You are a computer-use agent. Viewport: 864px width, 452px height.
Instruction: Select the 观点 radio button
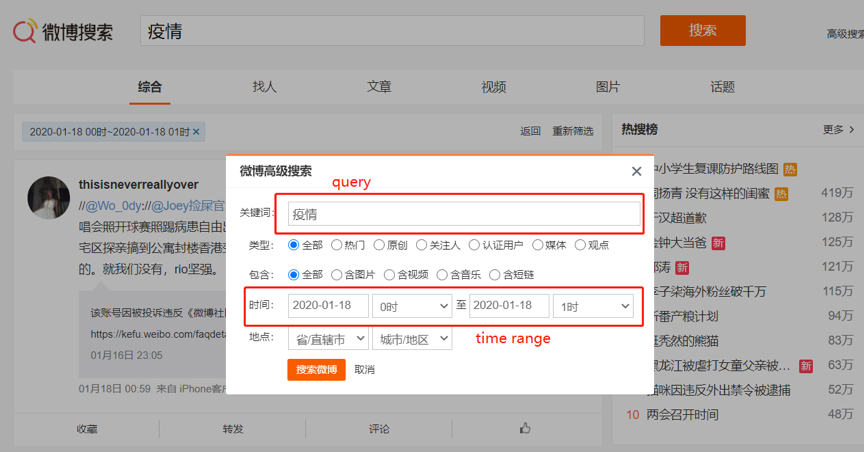pos(580,245)
